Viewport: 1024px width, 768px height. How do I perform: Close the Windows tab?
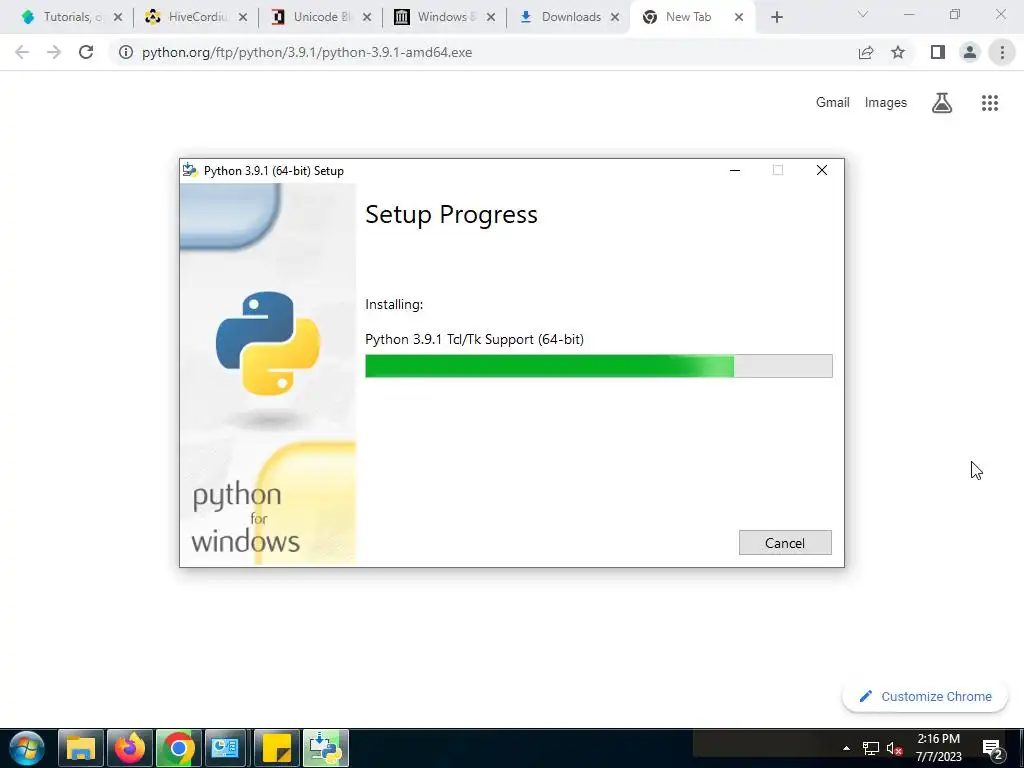[x=491, y=18]
